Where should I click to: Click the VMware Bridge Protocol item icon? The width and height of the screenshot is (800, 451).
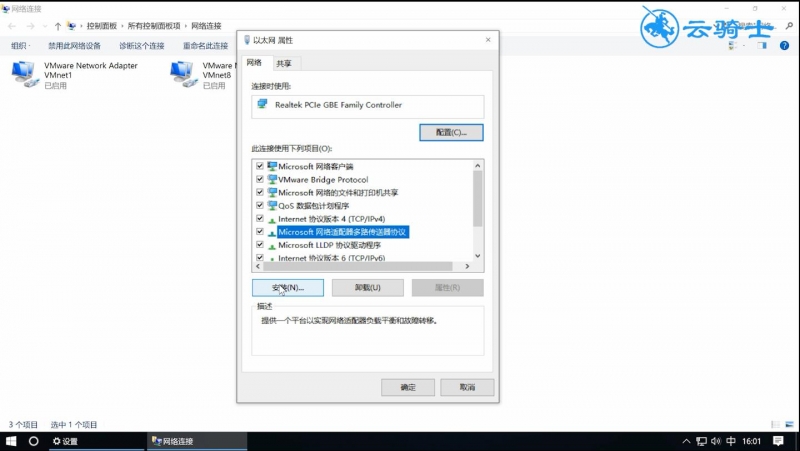(x=272, y=180)
